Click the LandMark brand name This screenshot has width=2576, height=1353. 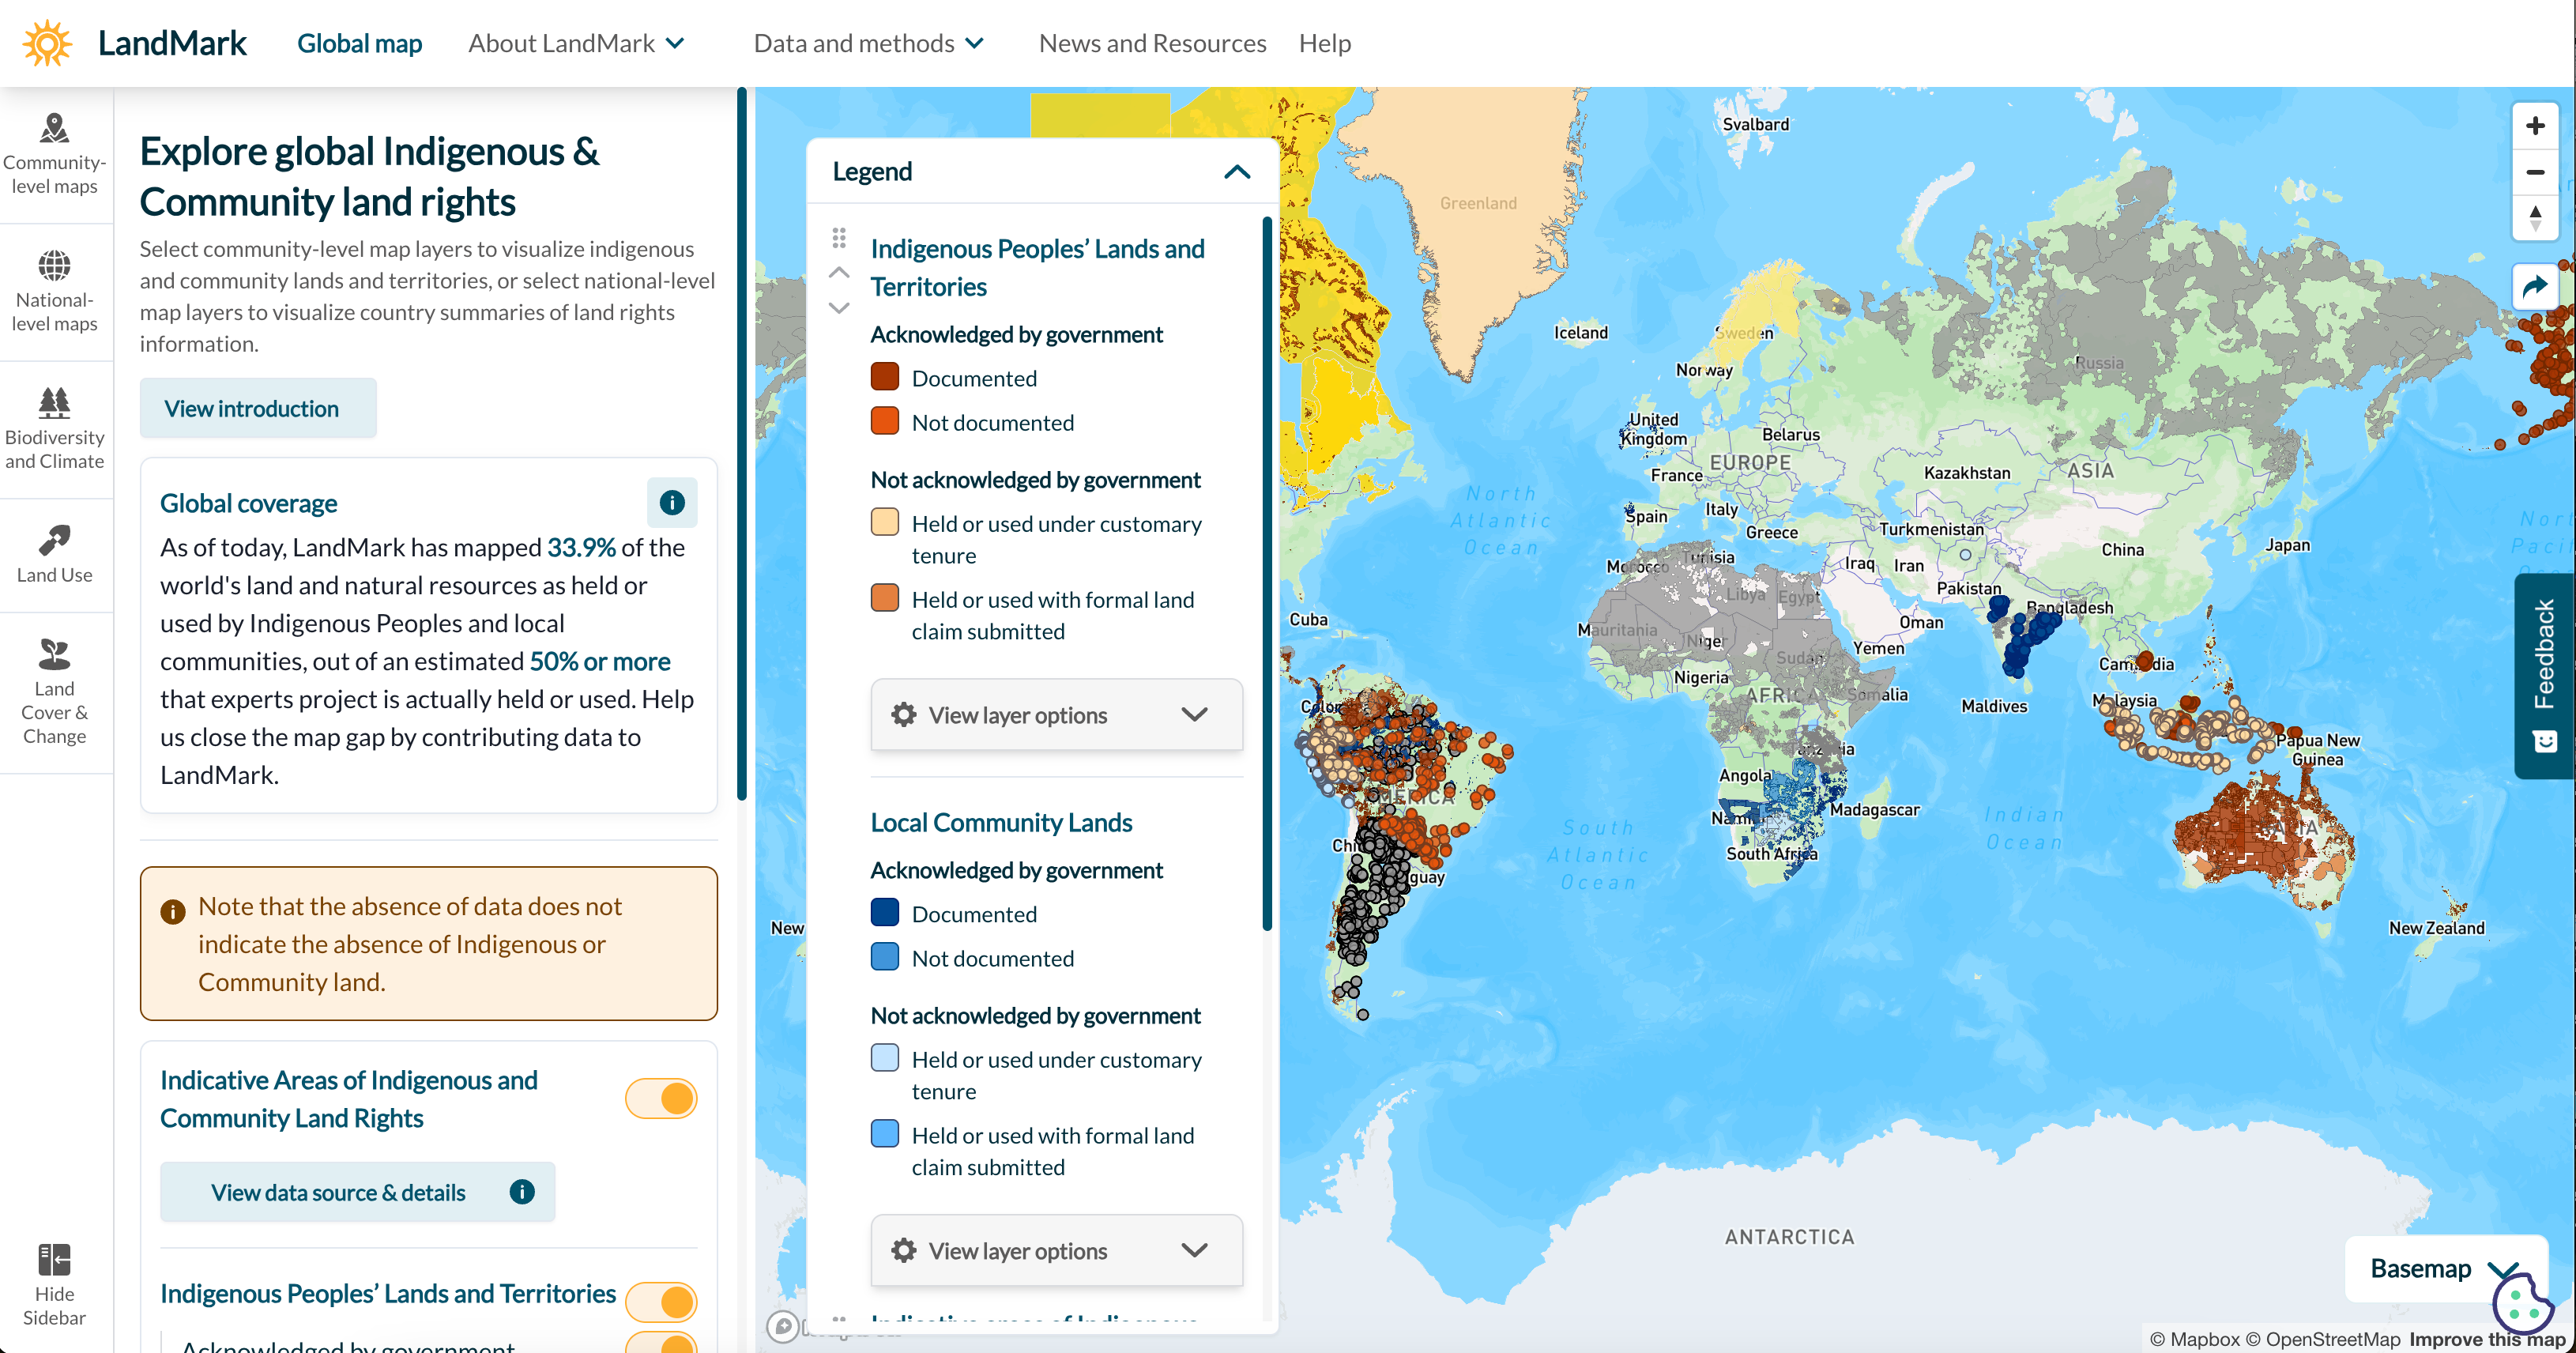pyautogui.click(x=172, y=43)
